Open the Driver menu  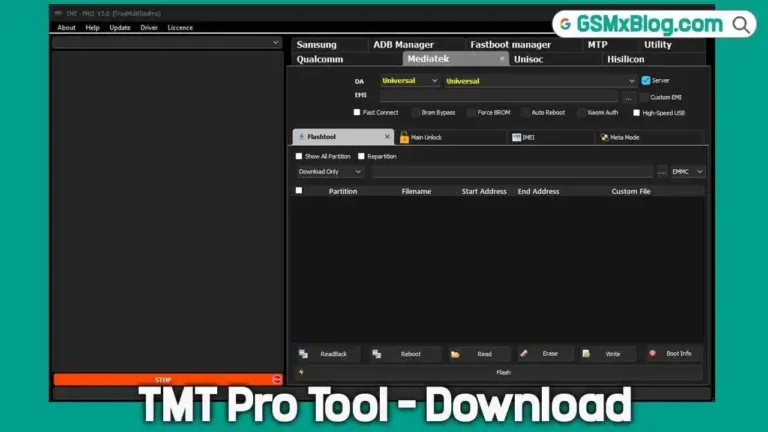click(x=149, y=28)
